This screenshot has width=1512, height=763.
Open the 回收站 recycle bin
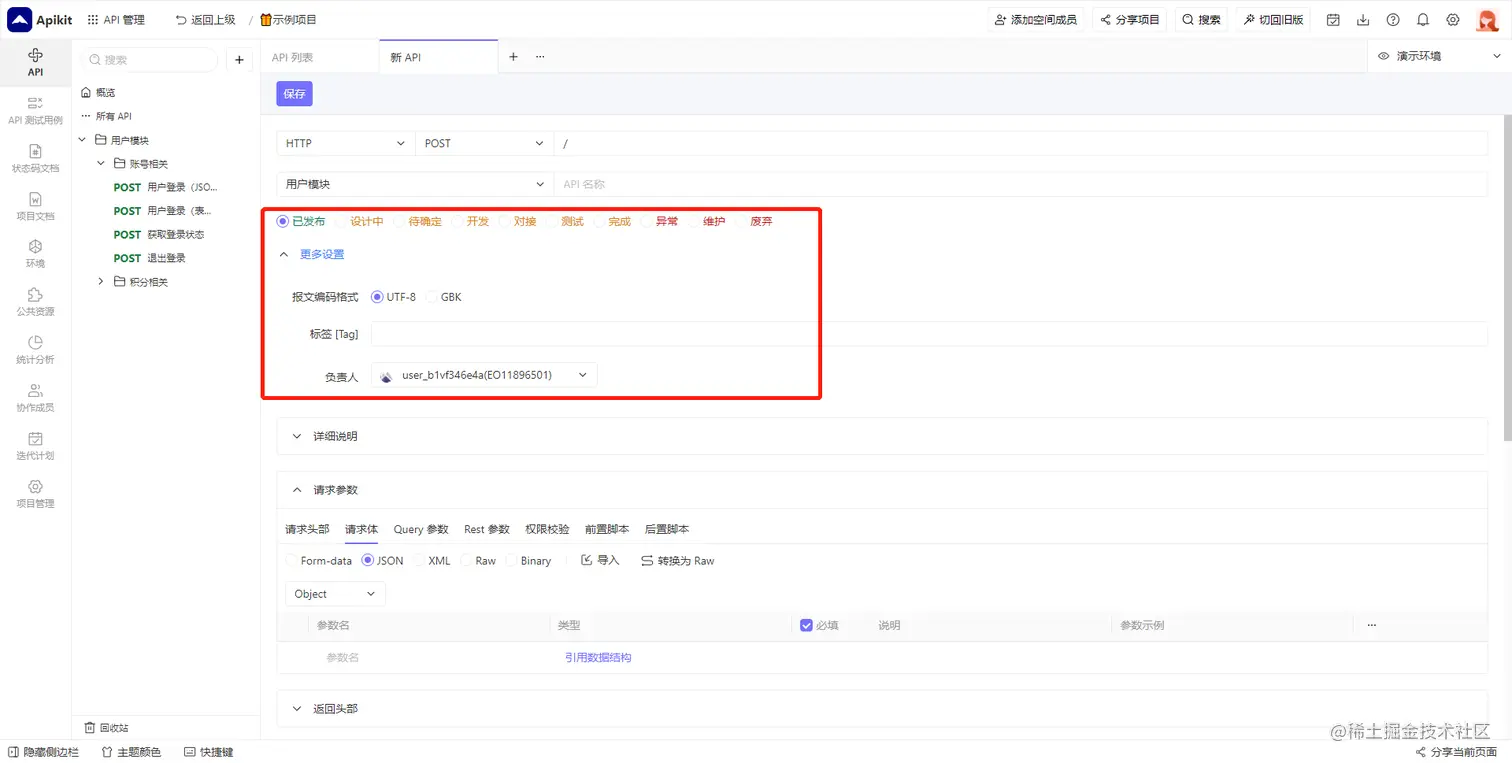(107, 728)
